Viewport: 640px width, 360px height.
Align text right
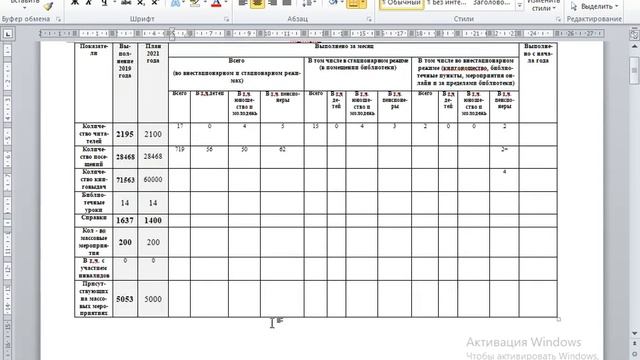[x=273, y=3]
